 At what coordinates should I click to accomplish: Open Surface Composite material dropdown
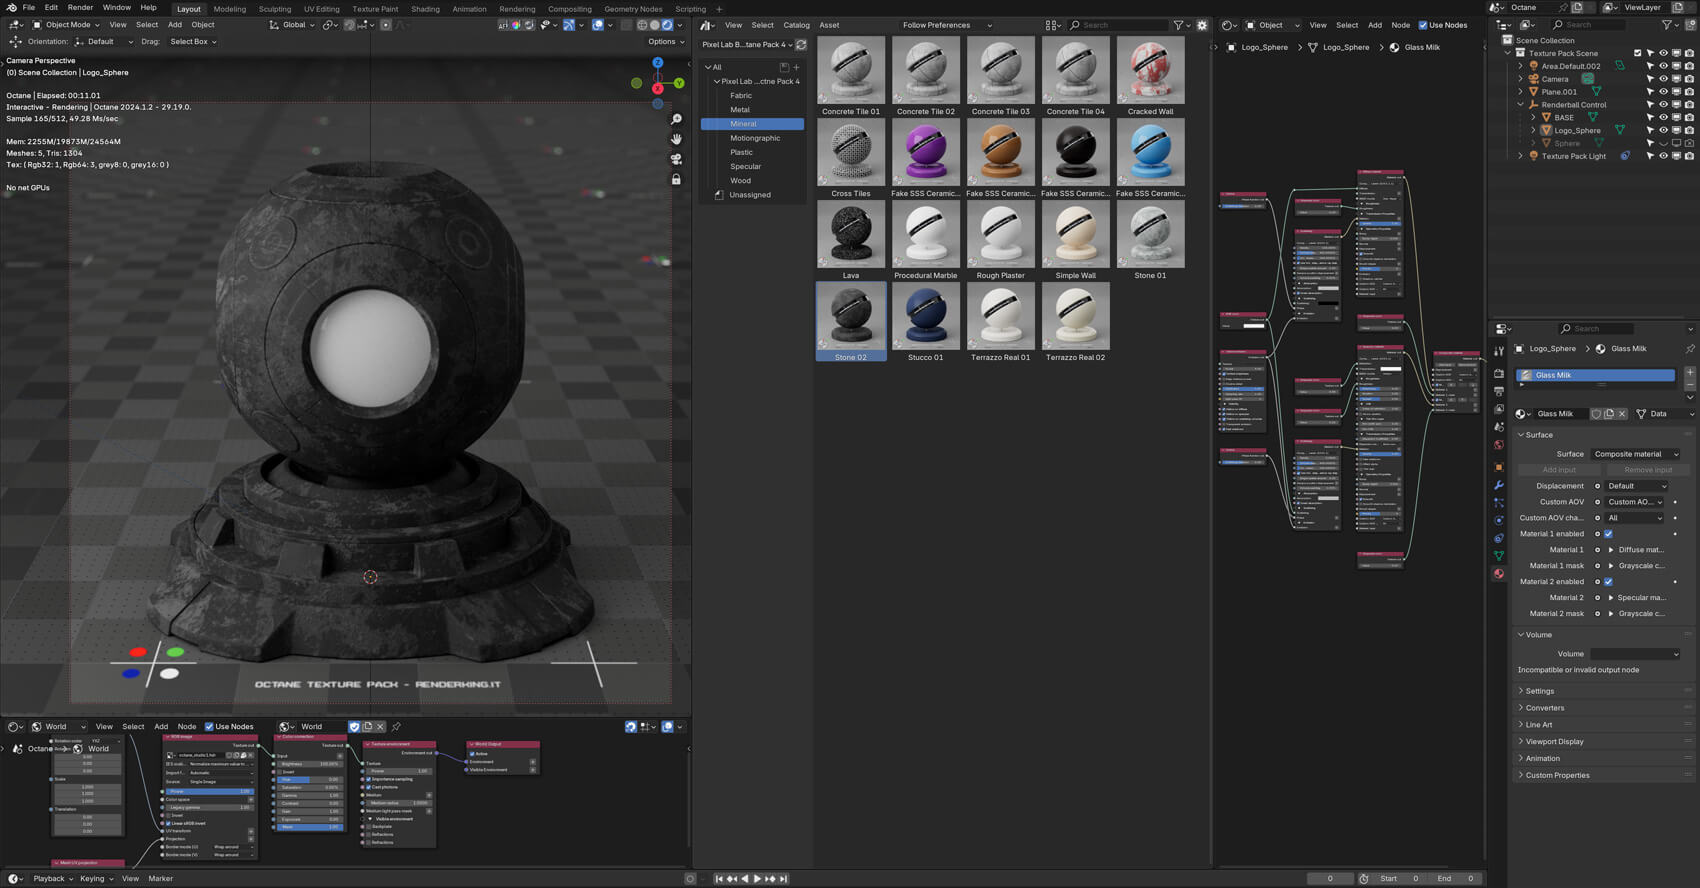tap(1635, 454)
